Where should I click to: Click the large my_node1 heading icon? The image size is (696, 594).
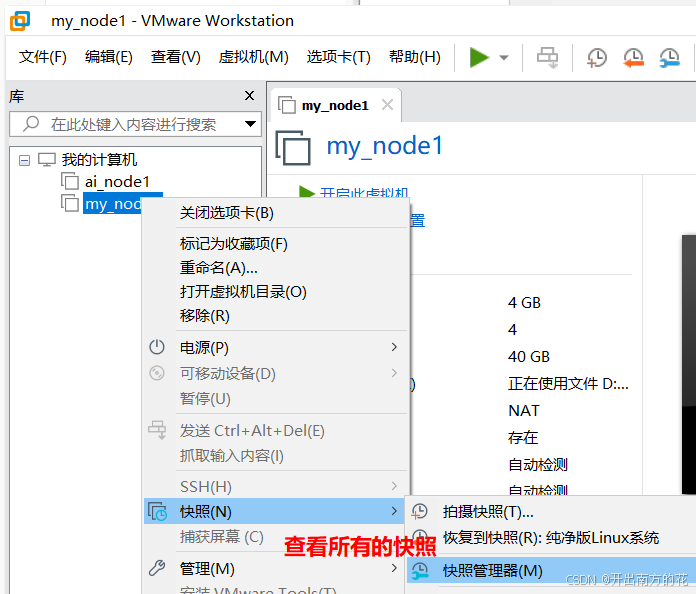click(293, 147)
